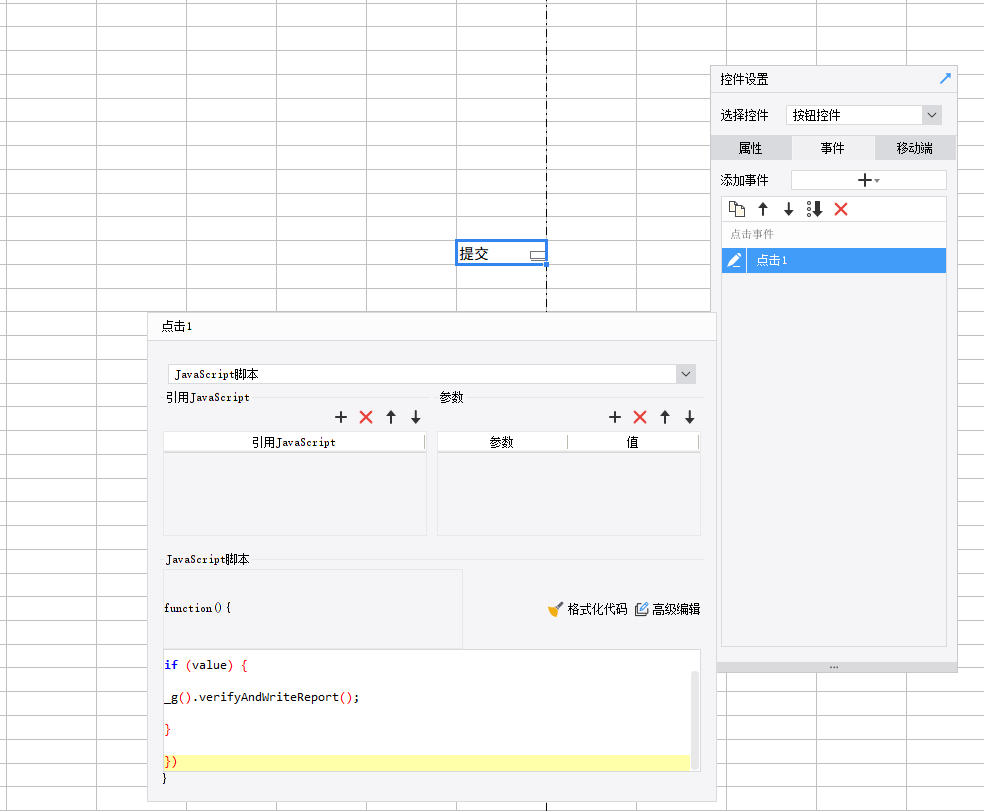
Task: Move the event up in the event list
Action: [x=763, y=209]
